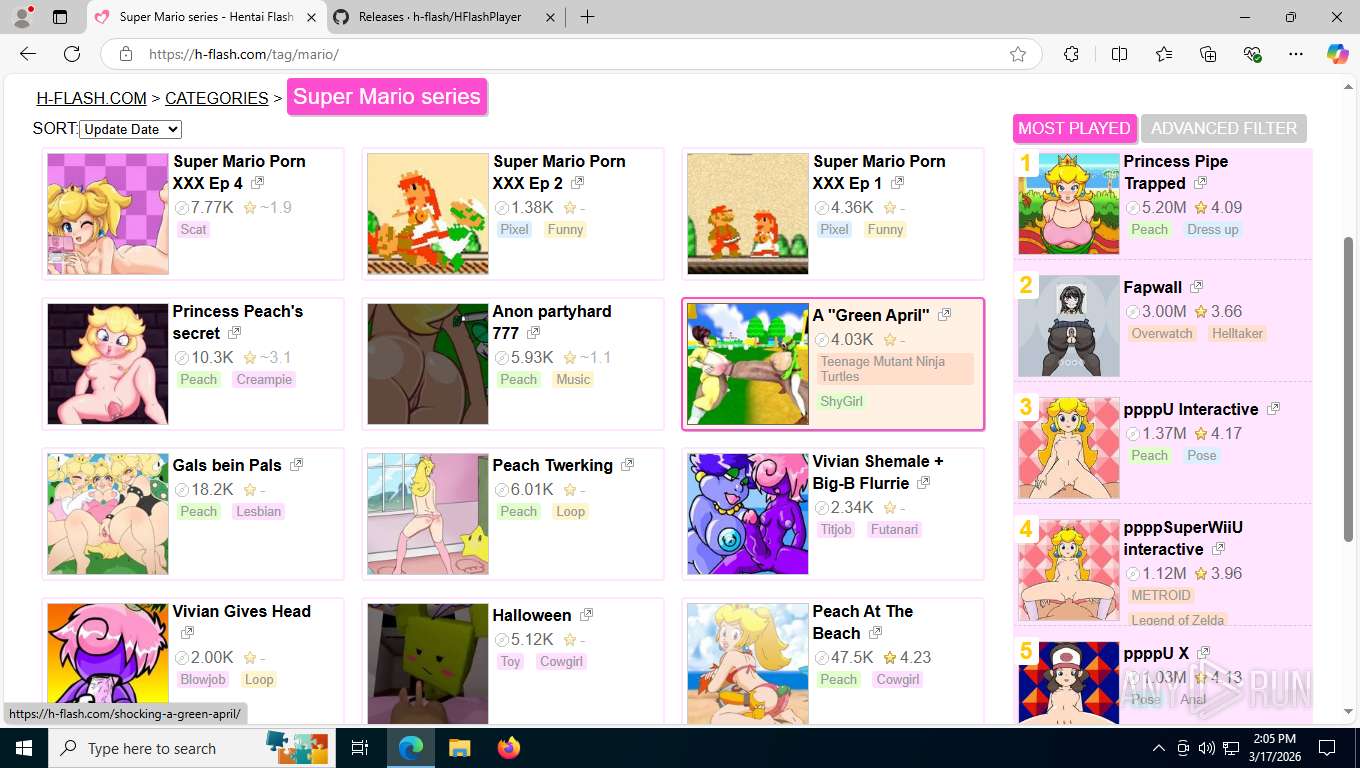Image resolution: width=1360 pixels, height=768 pixels.
Task: Open the volume control in system tray
Action: pyautogui.click(x=1207, y=748)
